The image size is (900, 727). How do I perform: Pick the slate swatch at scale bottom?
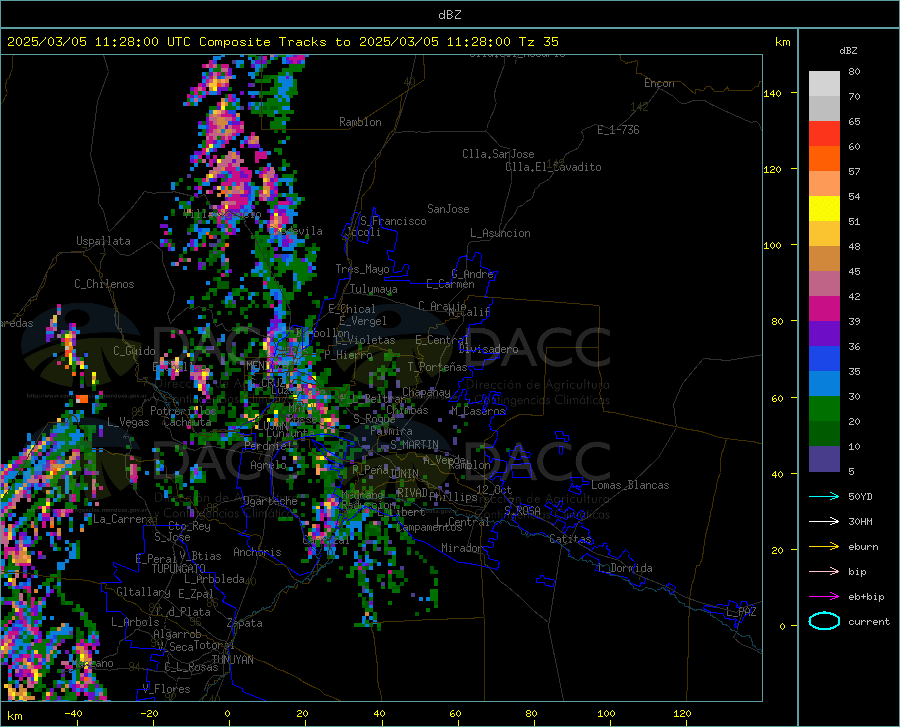(824, 458)
